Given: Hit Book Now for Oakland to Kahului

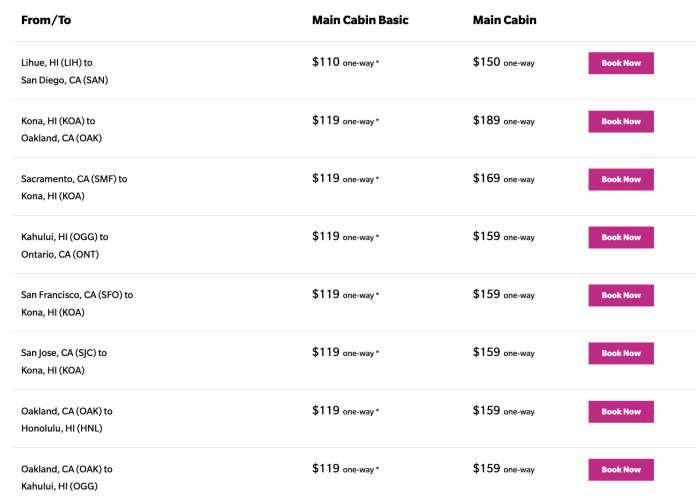Looking at the screenshot, I should coord(620,469).
